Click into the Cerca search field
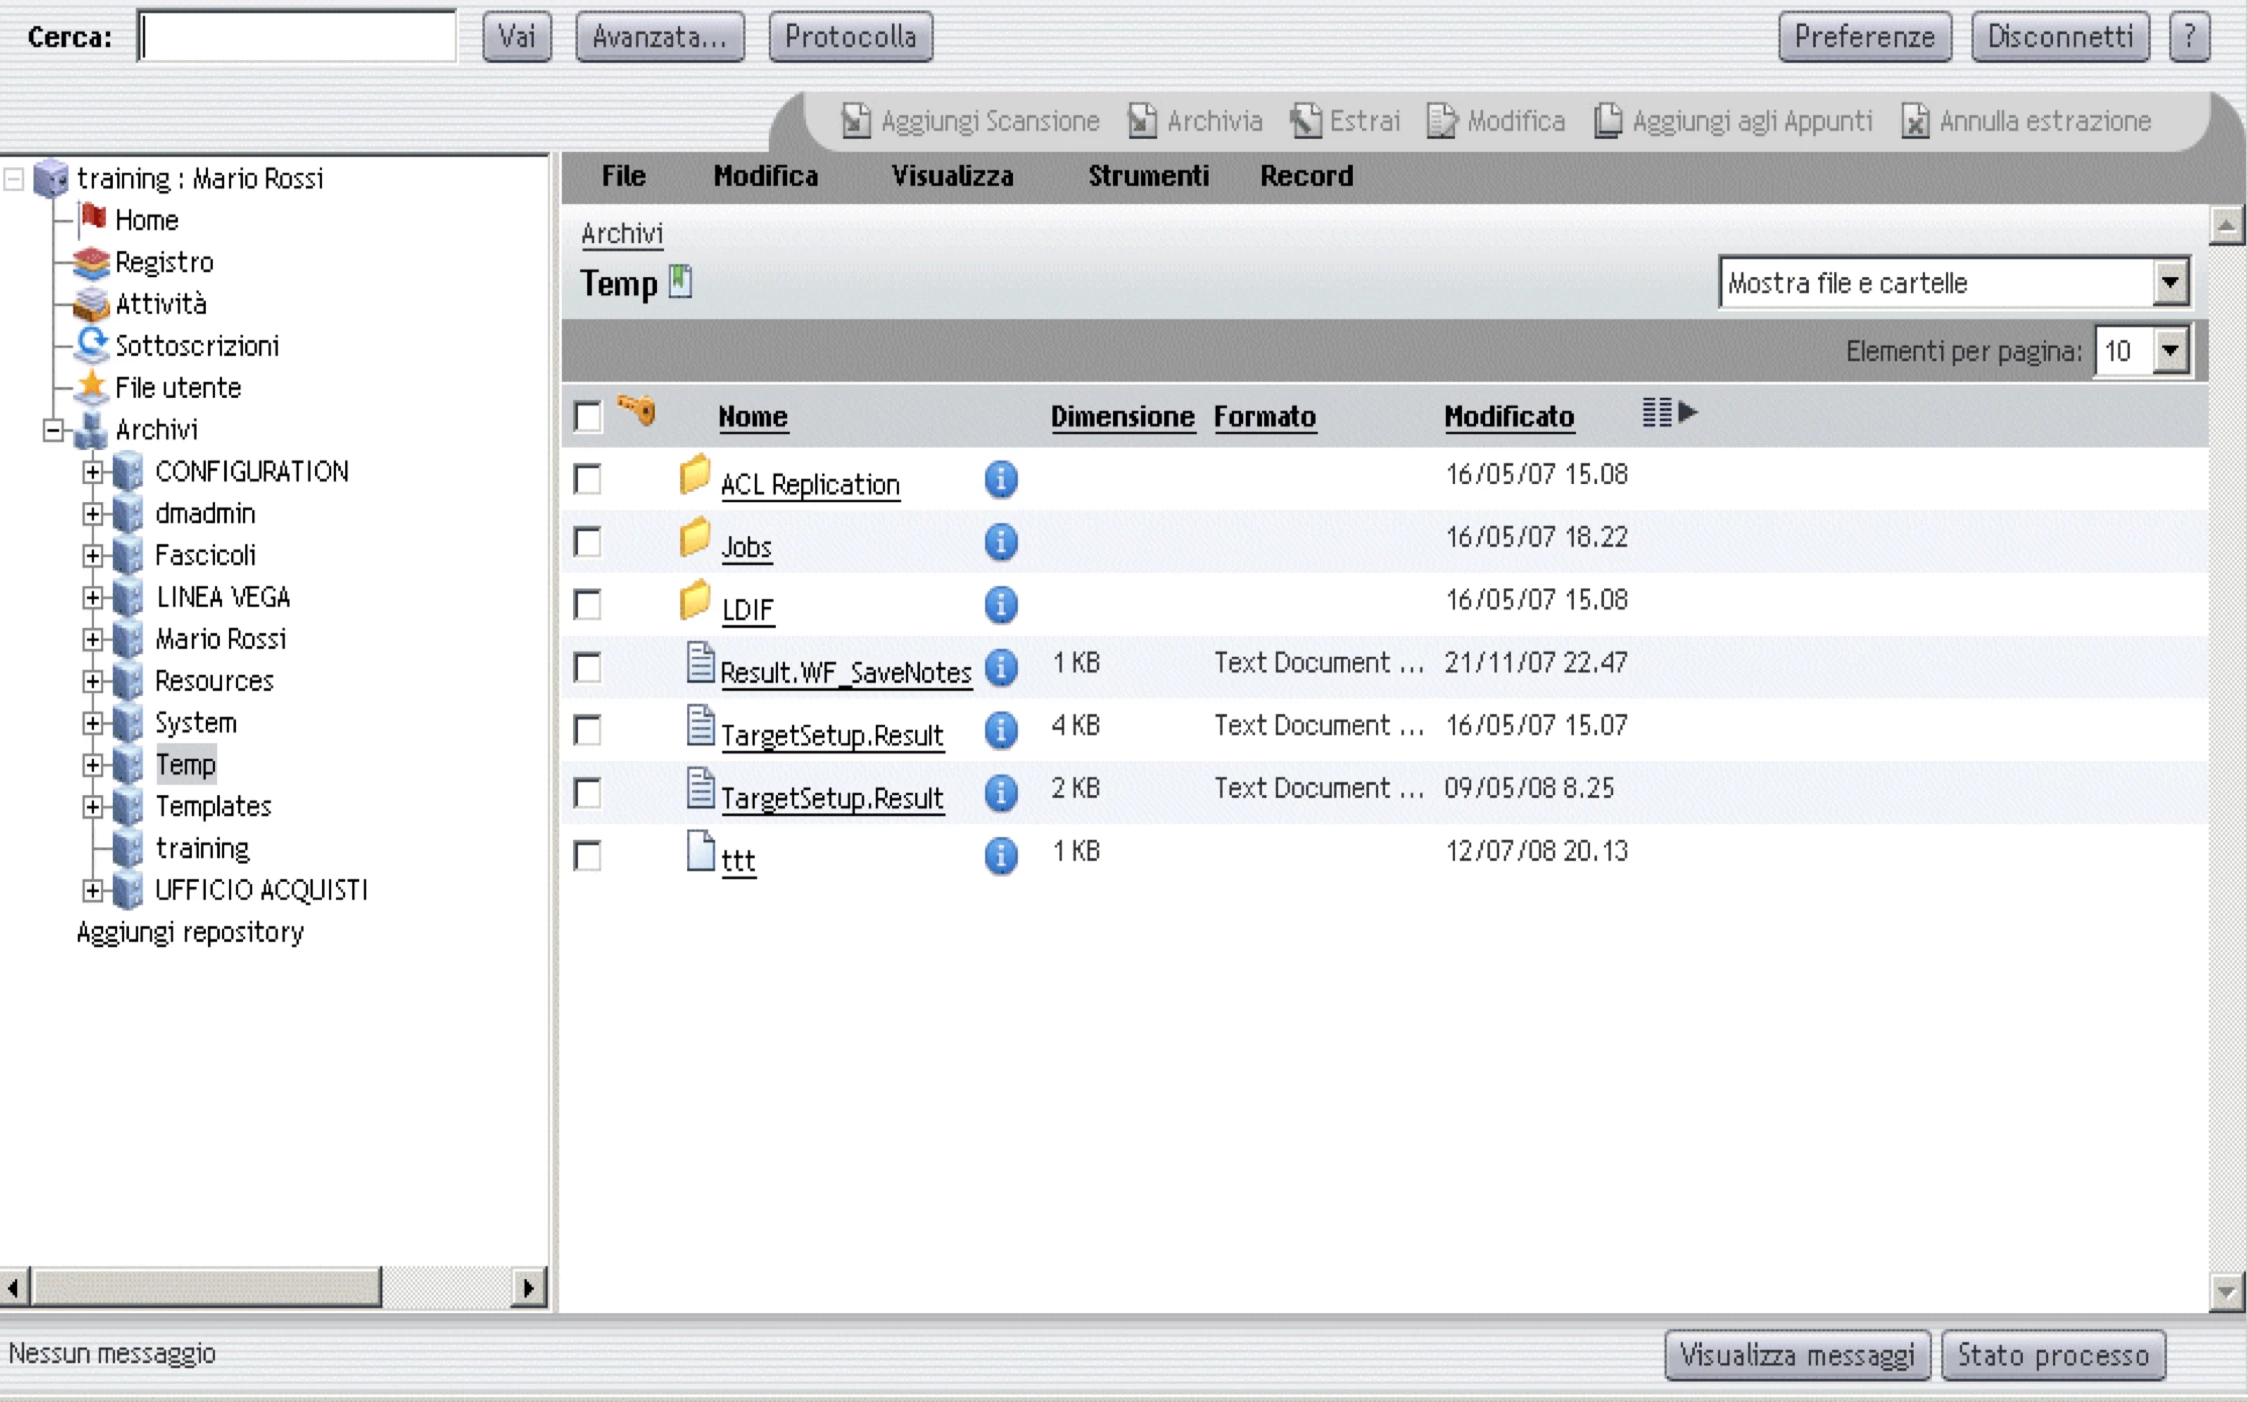2248x1402 pixels. (297, 37)
